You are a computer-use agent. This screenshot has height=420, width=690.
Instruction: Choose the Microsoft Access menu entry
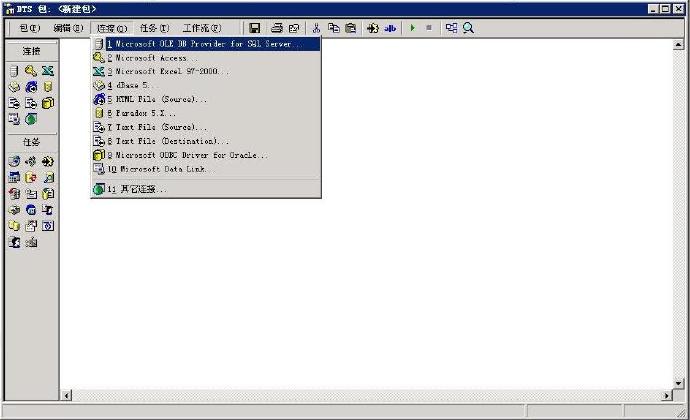[206, 58]
